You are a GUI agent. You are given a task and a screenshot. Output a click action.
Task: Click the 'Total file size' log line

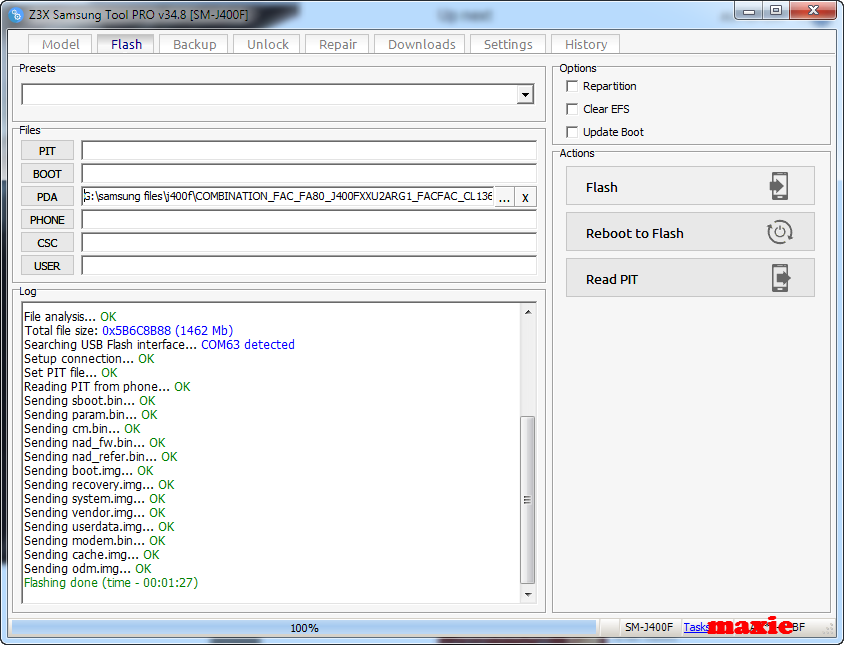click(x=129, y=331)
